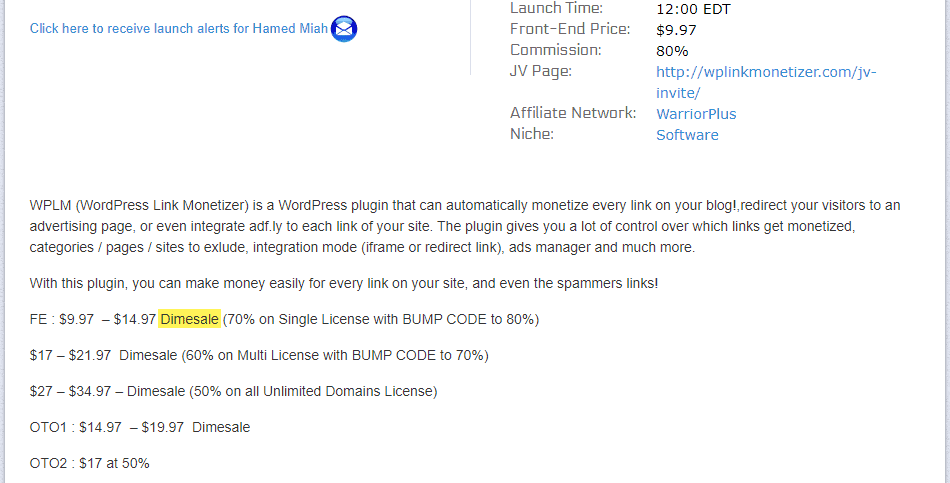Click the OTO1 $14.97 – $19.97 line
Viewport: 950px width, 483px height.
pos(140,427)
